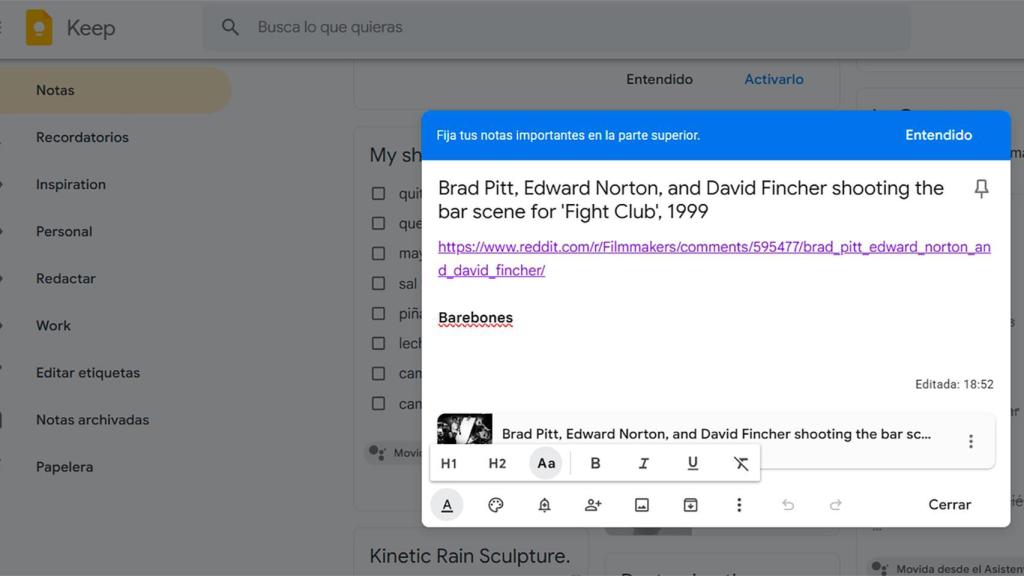The width and height of the screenshot is (1024, 576).
Task: Tick the checkbox next to 'sal'
Action: [380, 283]
